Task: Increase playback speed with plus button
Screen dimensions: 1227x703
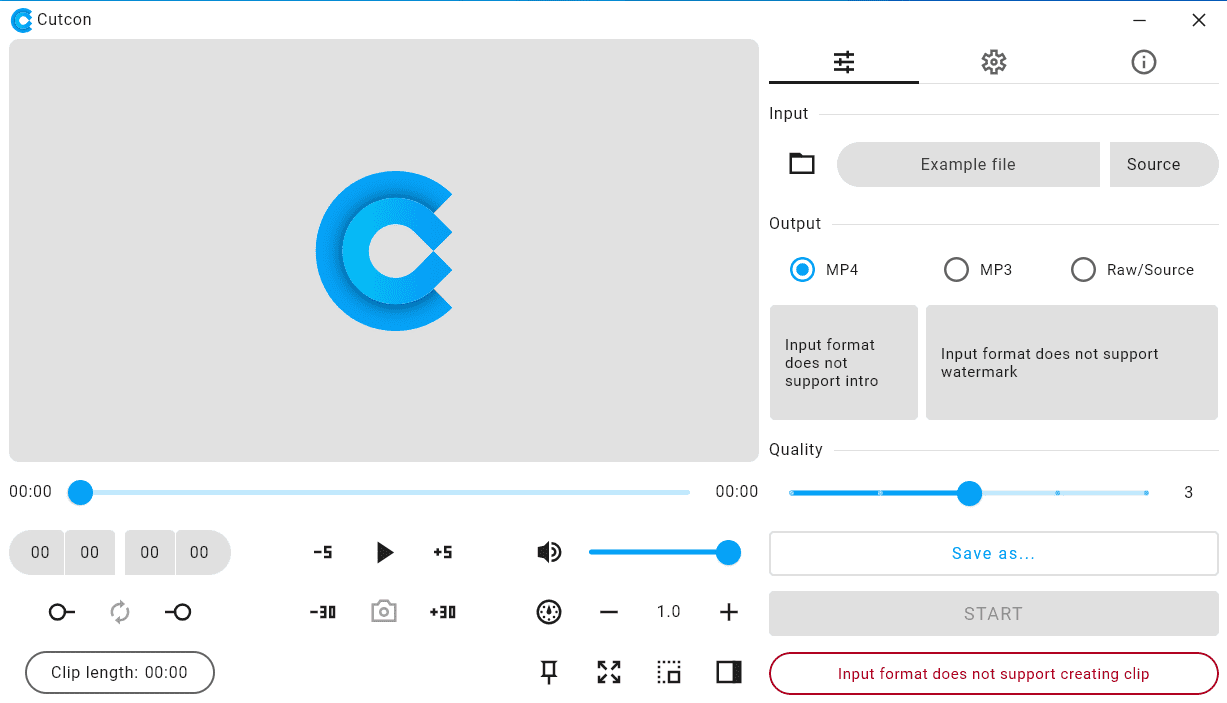Action: pos(729,612)
